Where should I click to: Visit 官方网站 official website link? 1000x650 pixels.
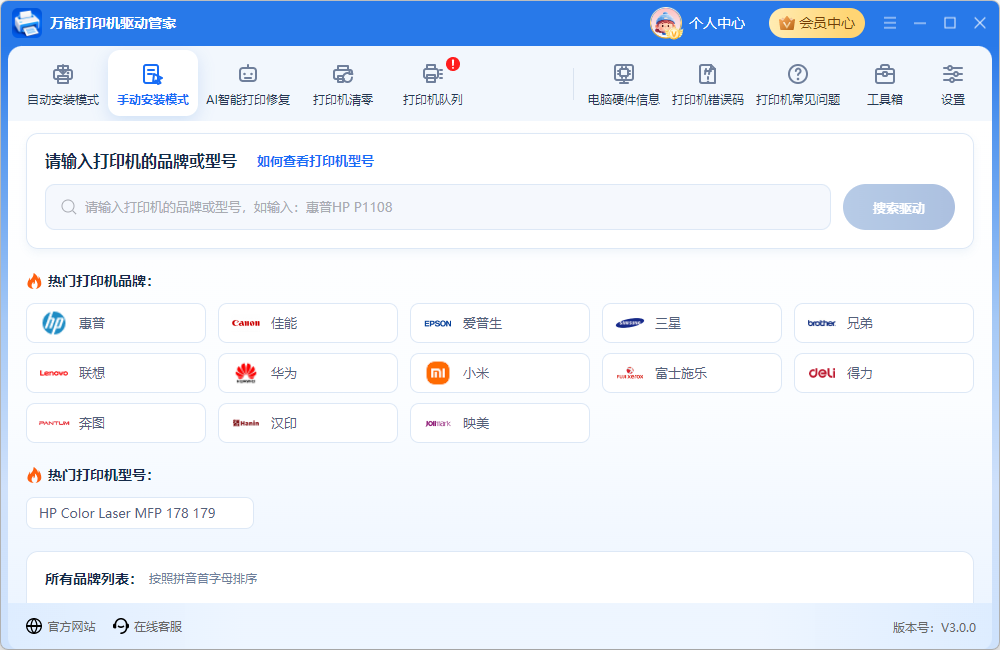(61, 626)
